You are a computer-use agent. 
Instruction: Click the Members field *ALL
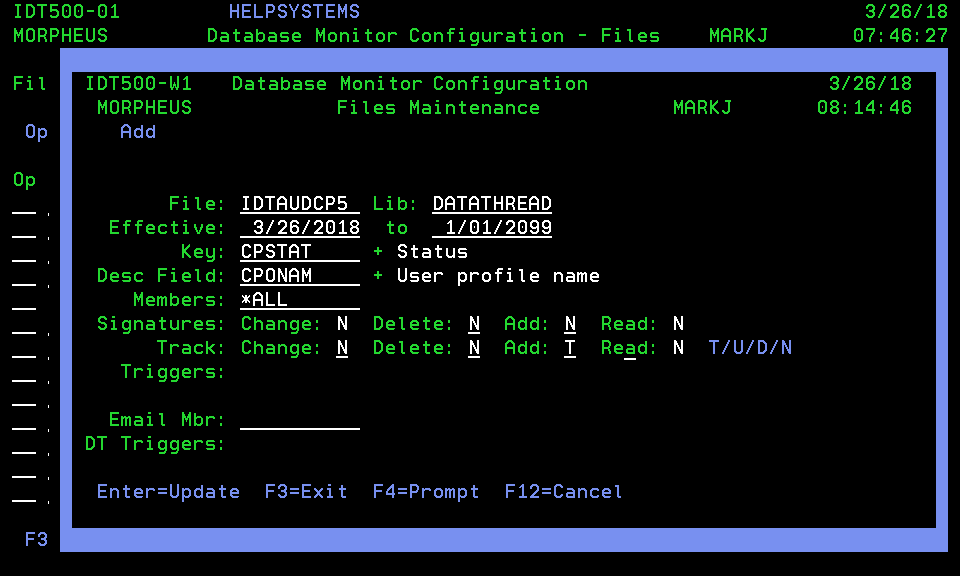(300, 299)
